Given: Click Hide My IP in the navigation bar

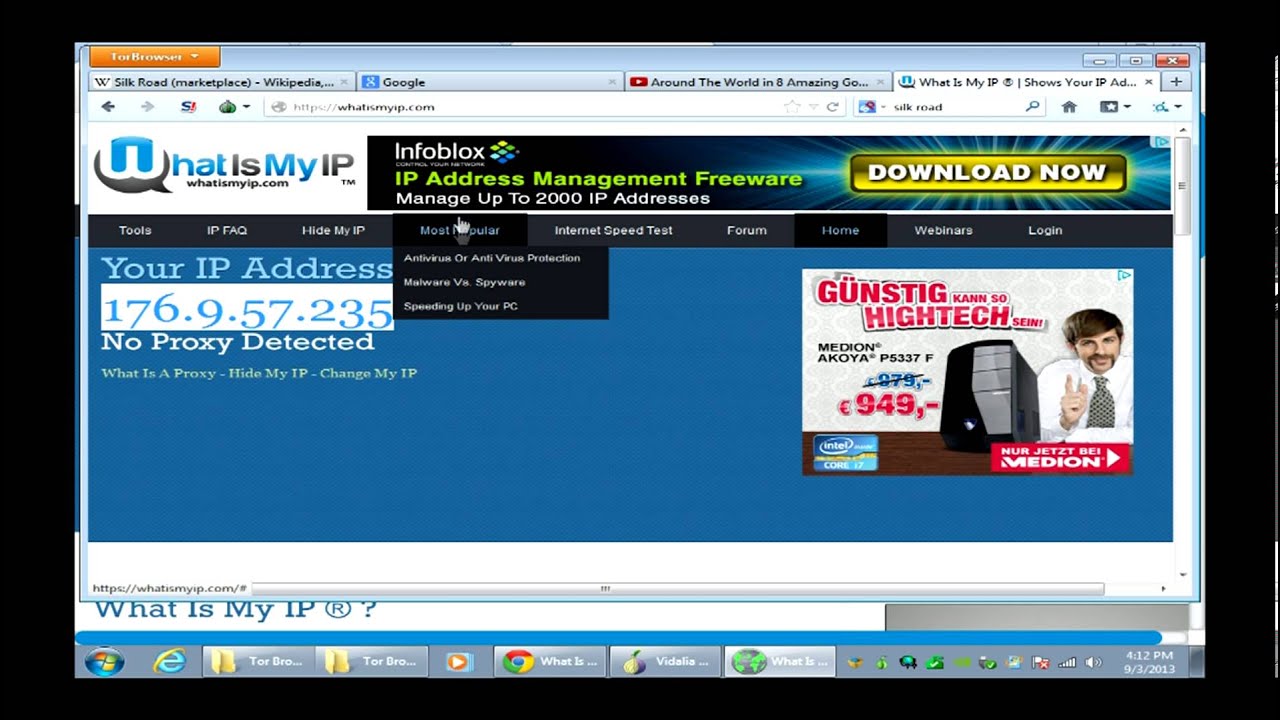Looking at the screenshot, I should tap(333, 230).
